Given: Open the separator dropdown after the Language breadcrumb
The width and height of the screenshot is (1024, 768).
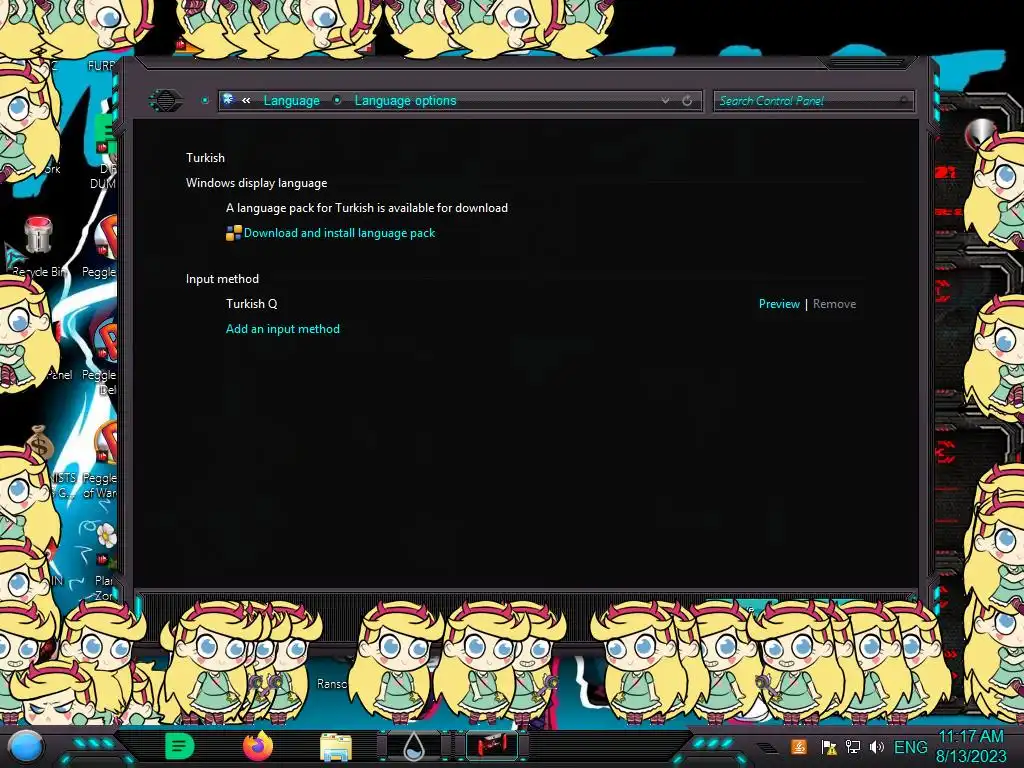Looking at the screenshot, I should pyautogui.click(x=337, y=101).
